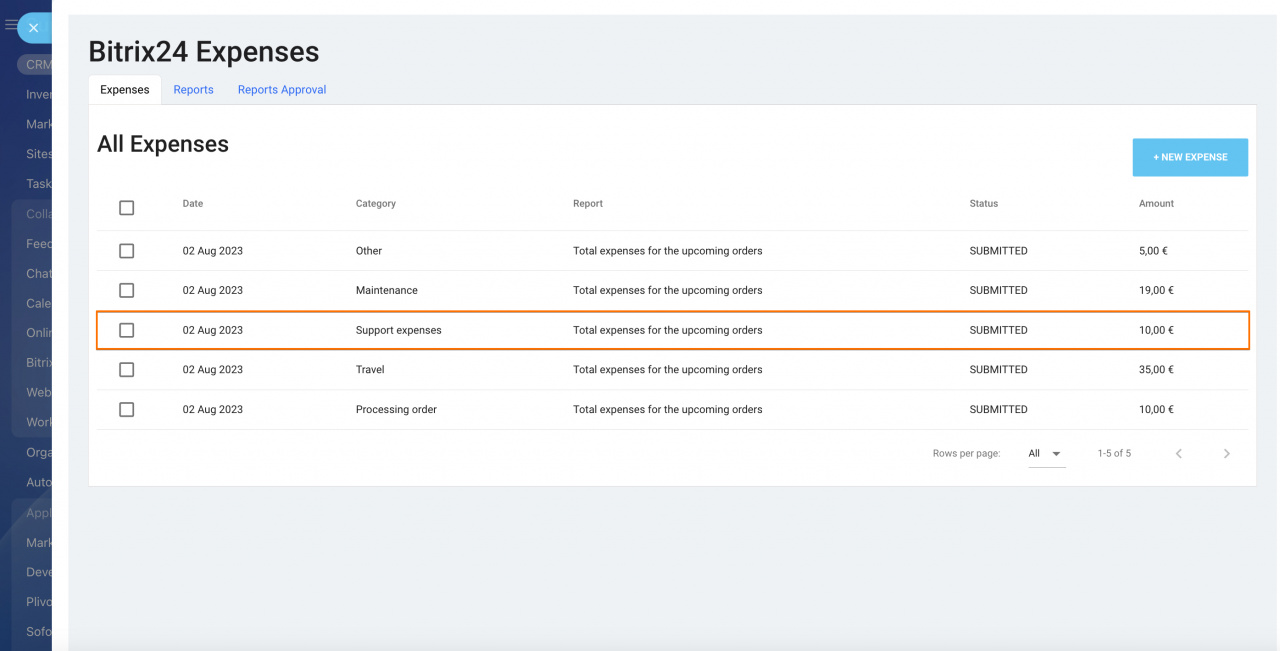
Task: Open Feed item in left sidebar
Action: click(39, 244)
